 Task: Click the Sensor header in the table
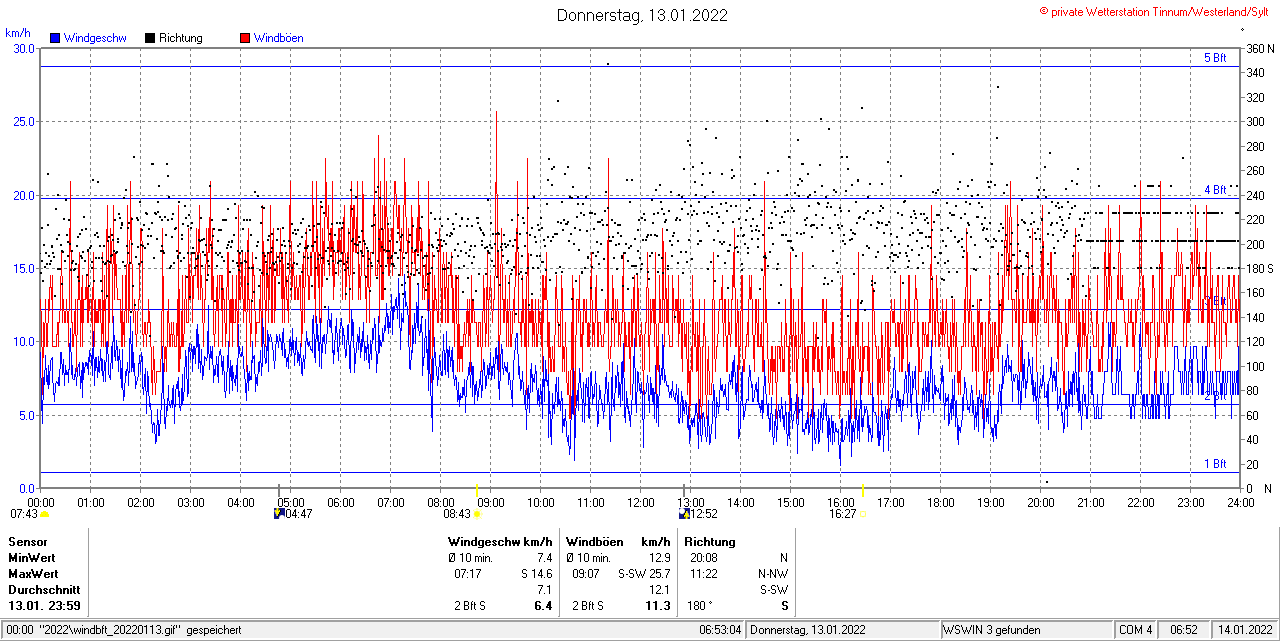[x=27, y=541]
